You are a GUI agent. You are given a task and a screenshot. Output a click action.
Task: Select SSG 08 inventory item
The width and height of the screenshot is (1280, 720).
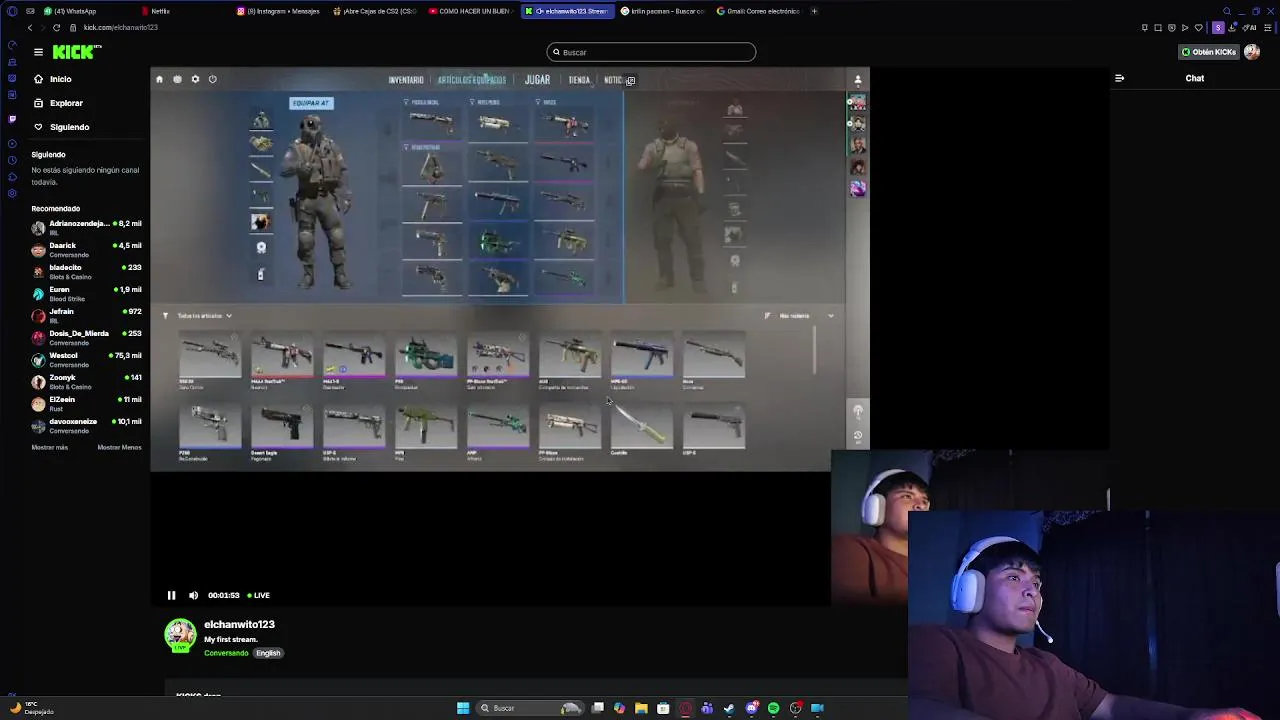(210, 360)
